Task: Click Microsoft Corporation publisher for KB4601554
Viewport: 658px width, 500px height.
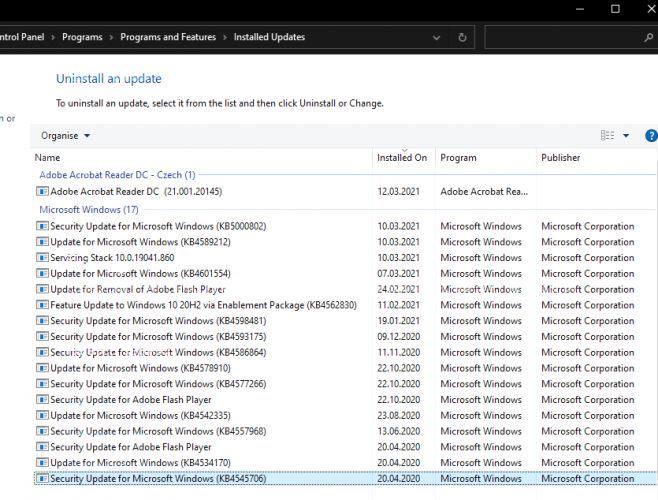Action: pyautogui.click(x=588, y=274)
